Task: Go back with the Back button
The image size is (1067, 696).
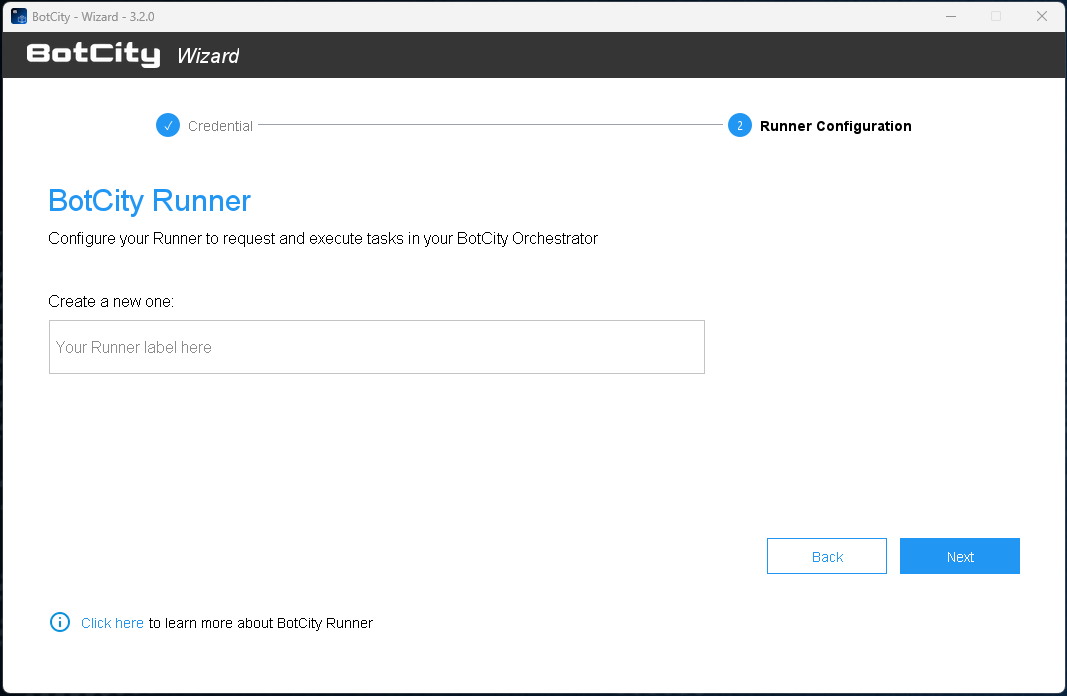Action: click(x=827, y=556)
